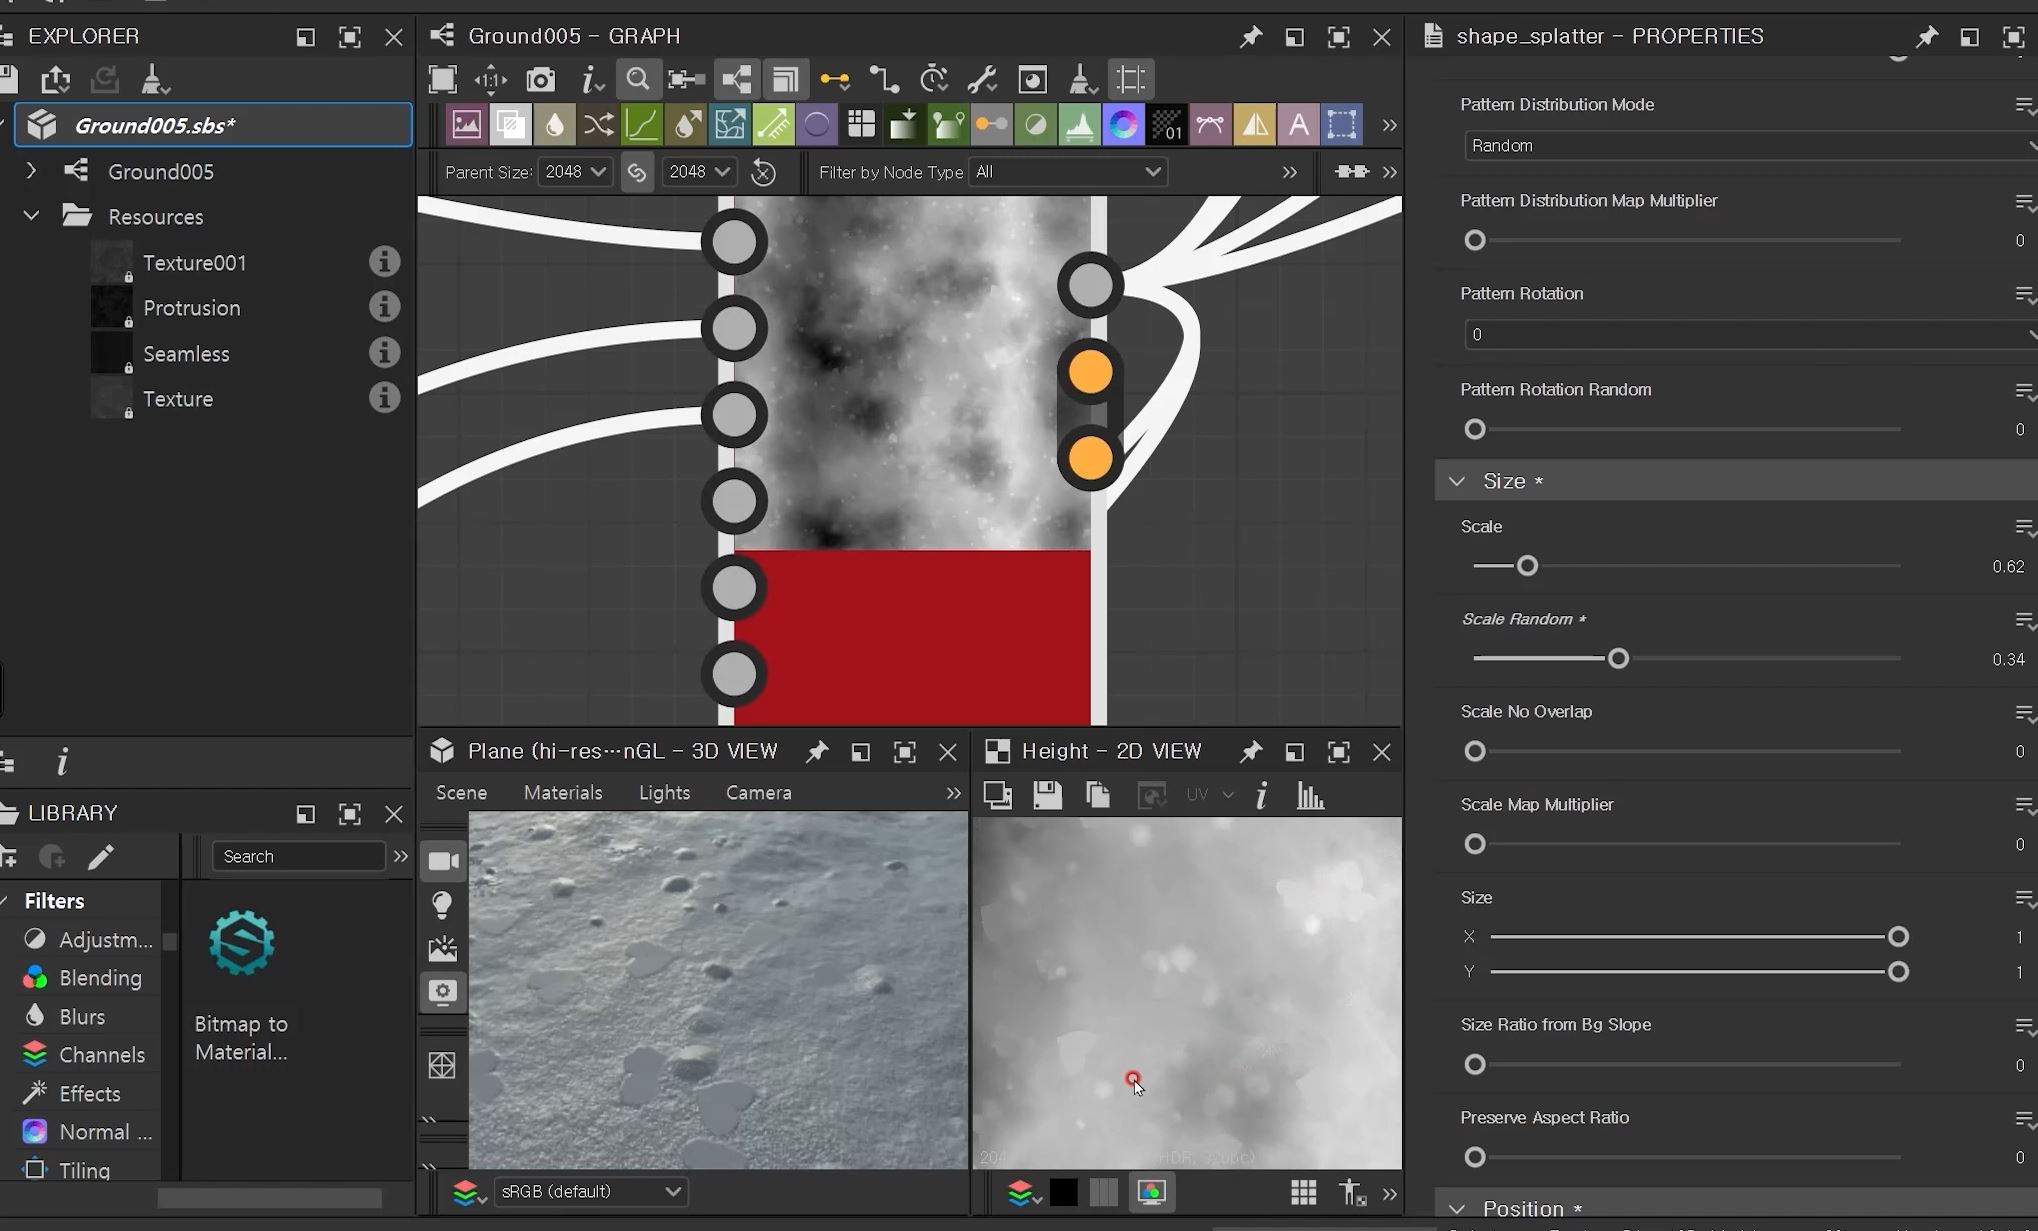2038x1231 pixels.
Task: Click the find magnifier icon in graph toolbar
Action: (637, 80)
